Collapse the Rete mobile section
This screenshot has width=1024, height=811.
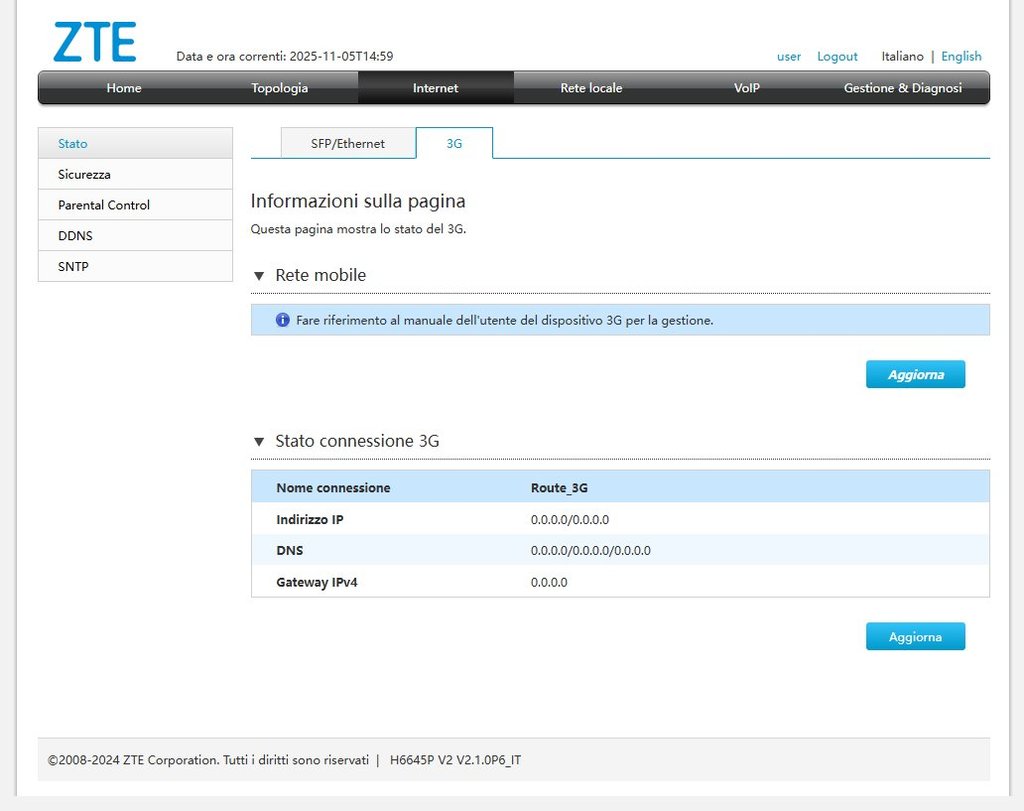coord(260,276)
